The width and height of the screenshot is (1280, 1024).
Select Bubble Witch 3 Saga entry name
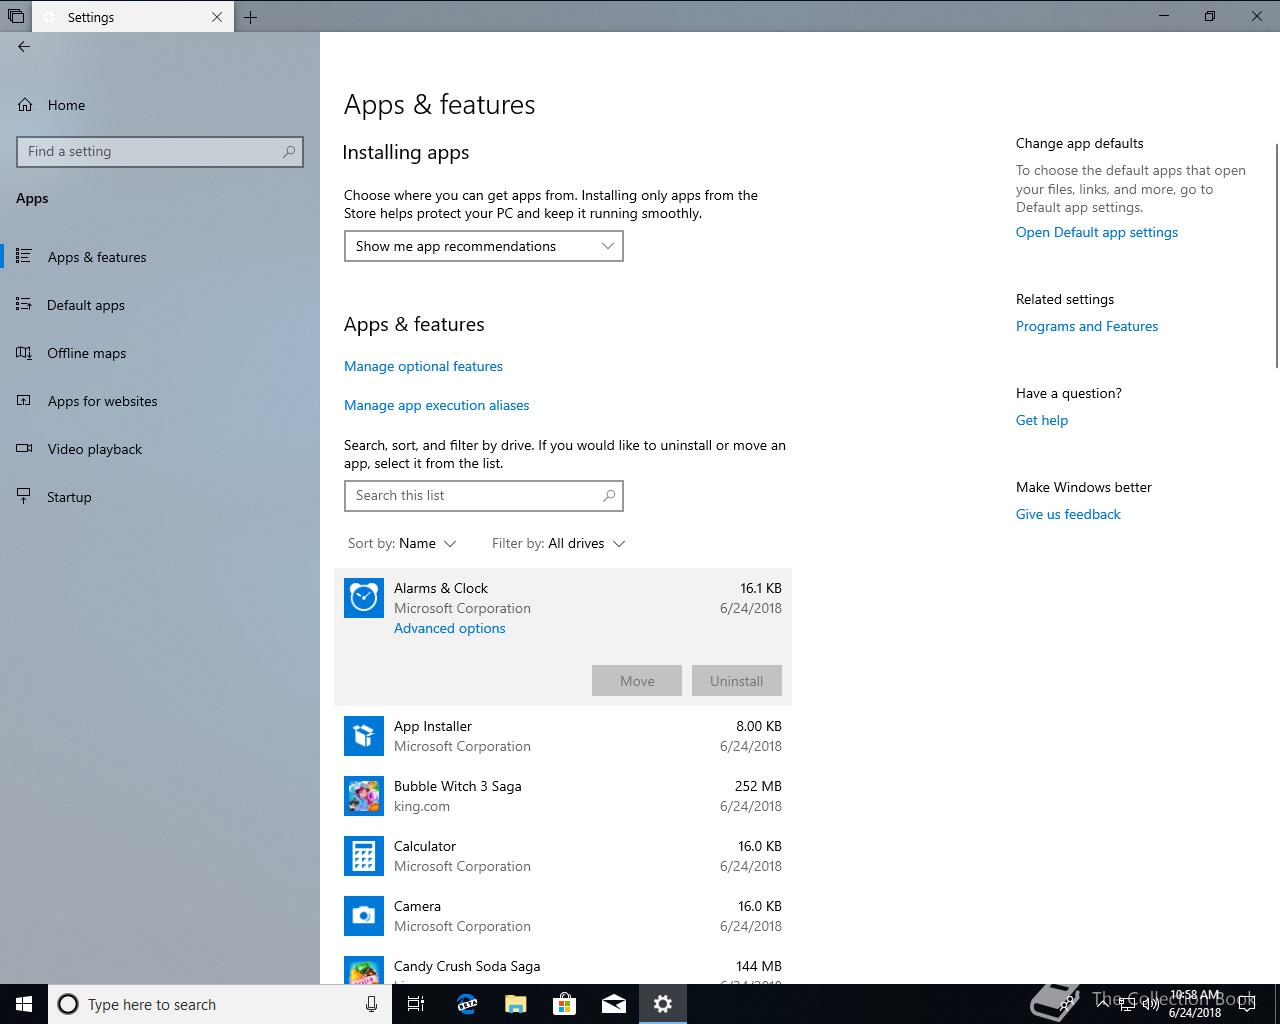(x=457, y=786)
